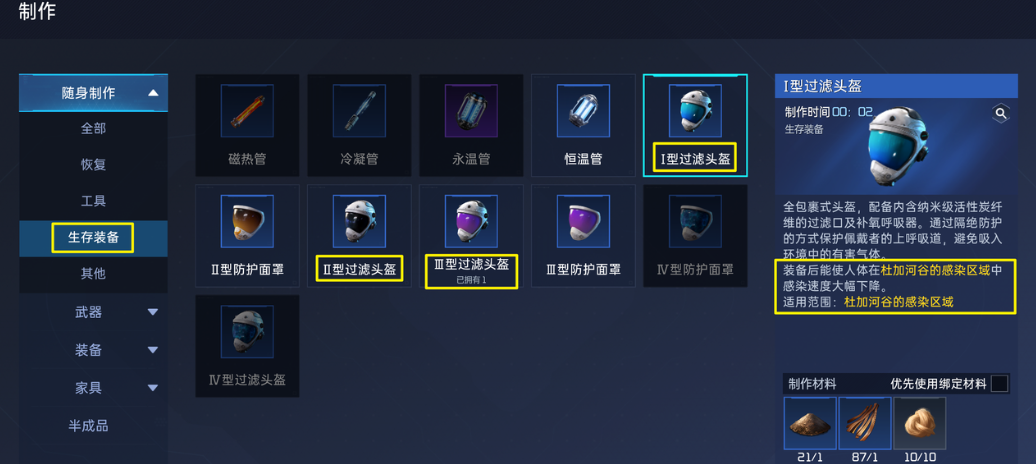Click the first crafting material thumbnail 21/1
Screen dimensions: 1036x464
(810, 424)
